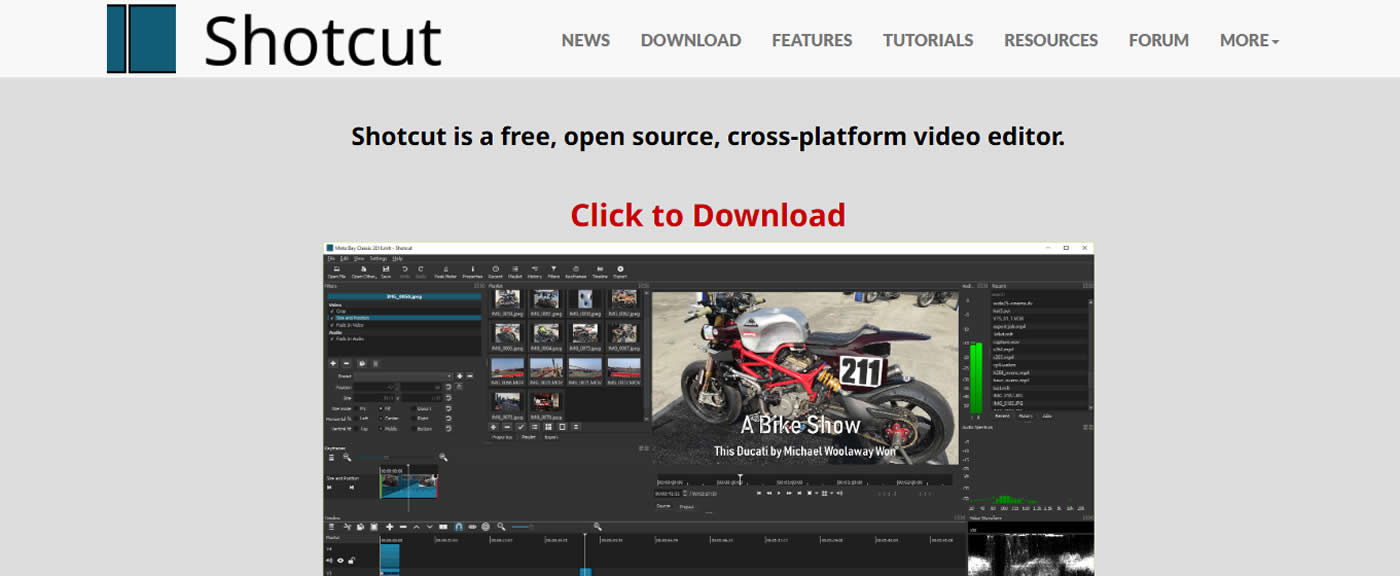Screen dimensions: 1400x576
Task: Switch playlist to tiles view icon
Action: pos(548,427)
